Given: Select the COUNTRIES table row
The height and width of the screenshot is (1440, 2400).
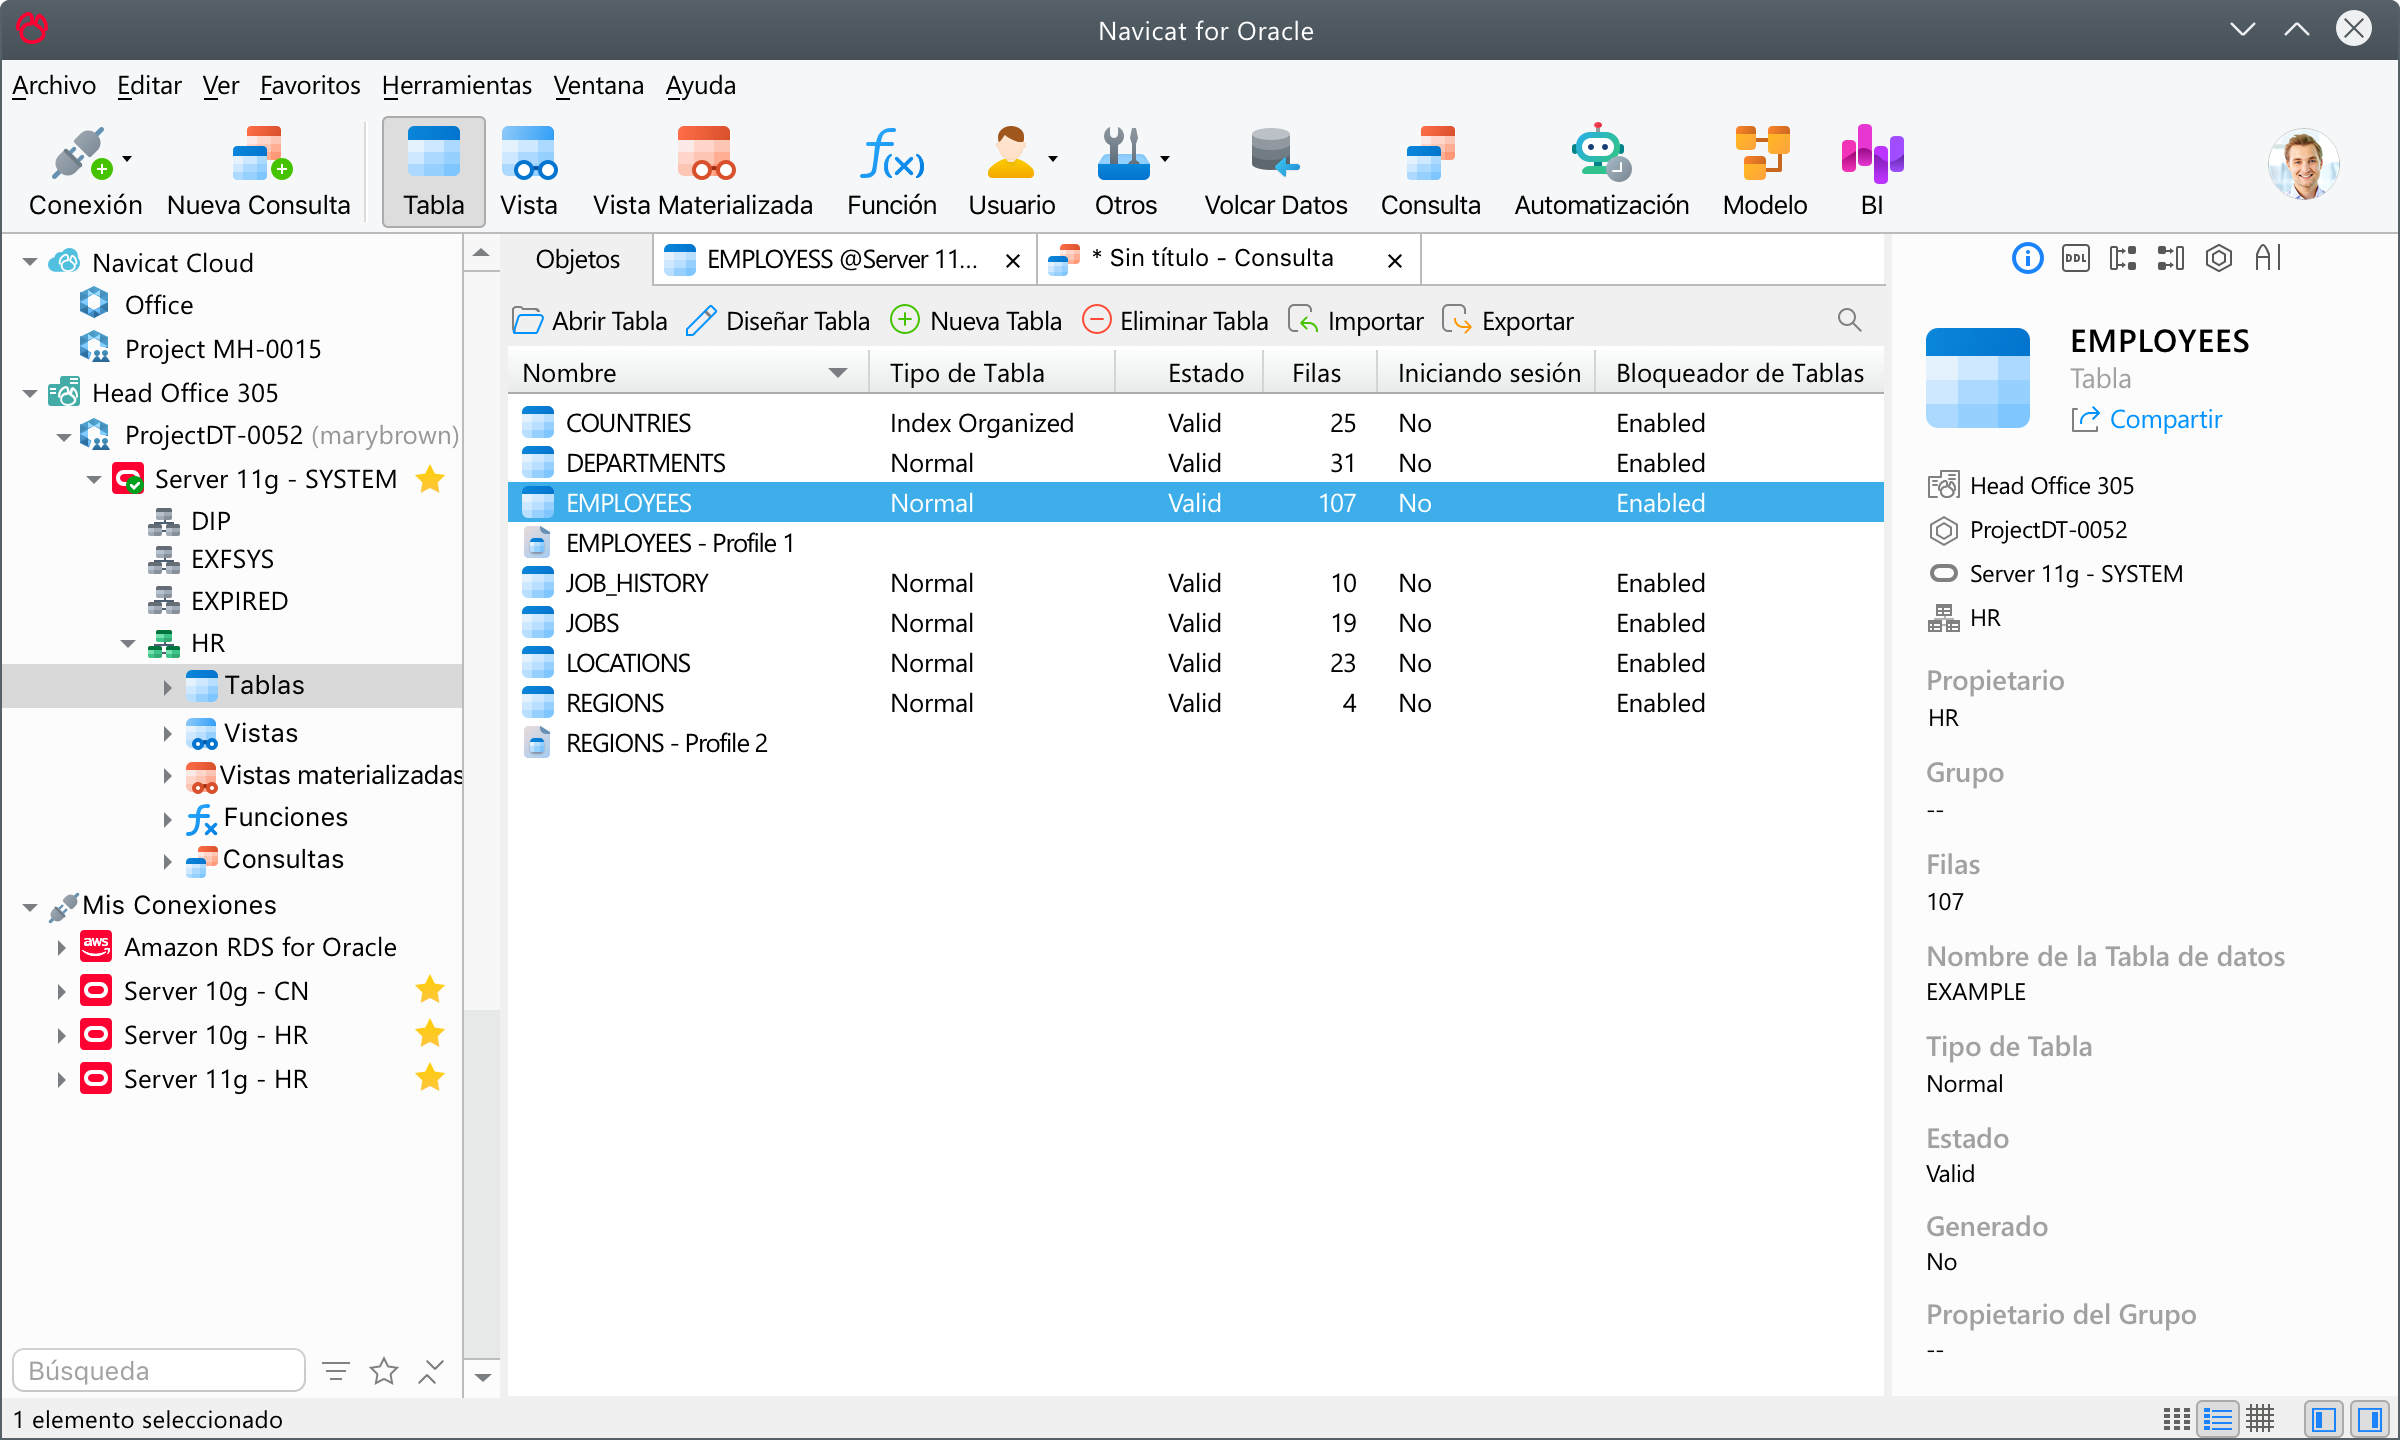Looking at the screenshot, I should (1196, 423).
